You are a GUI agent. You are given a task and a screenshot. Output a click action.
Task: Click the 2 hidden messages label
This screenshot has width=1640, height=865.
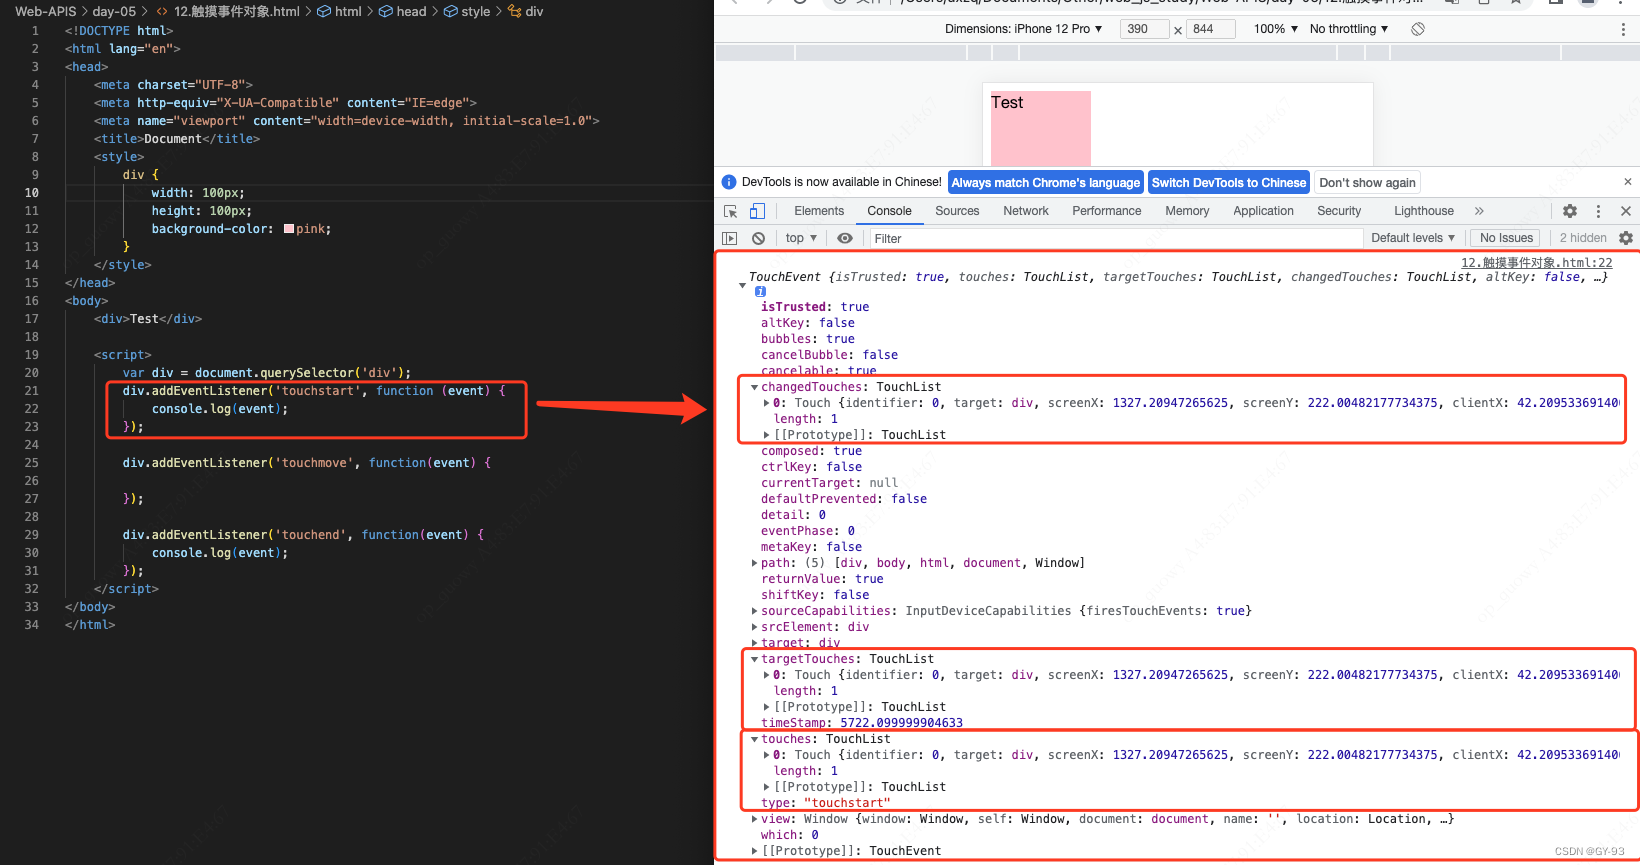click(x=1582, y=238)
